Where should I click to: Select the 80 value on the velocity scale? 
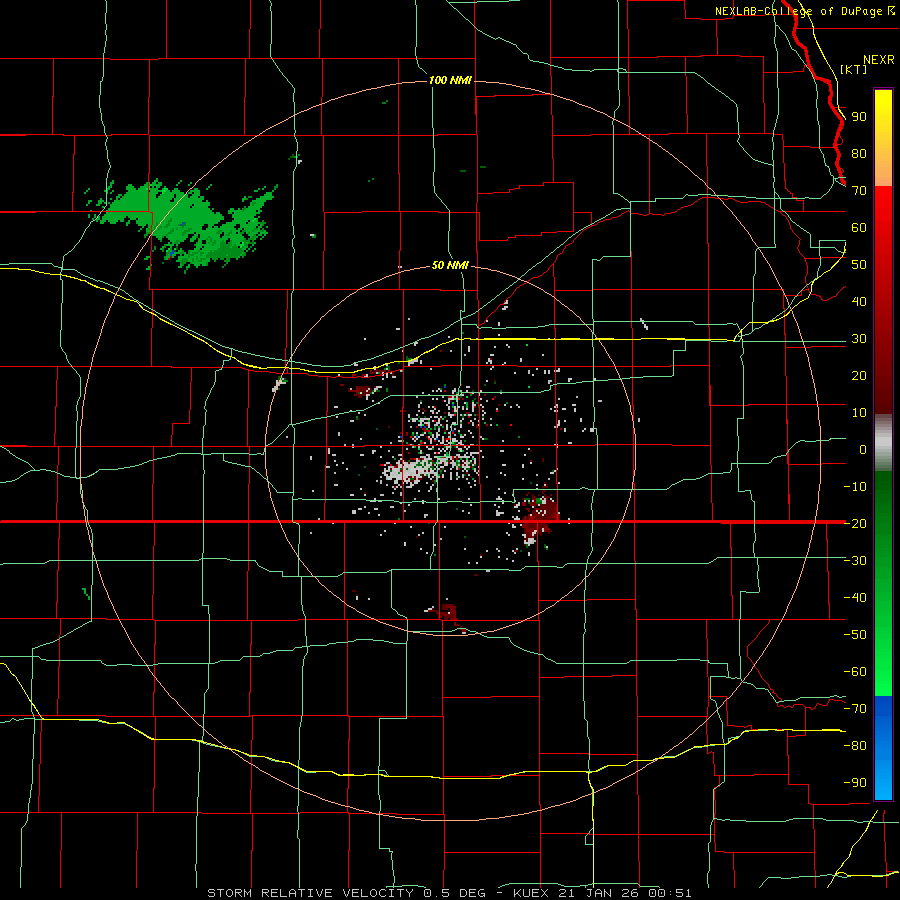859,154
